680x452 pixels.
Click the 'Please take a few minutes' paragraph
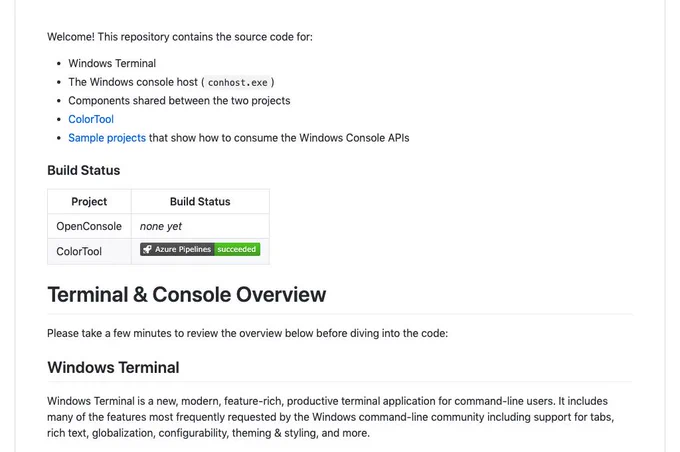pos(247,333)
